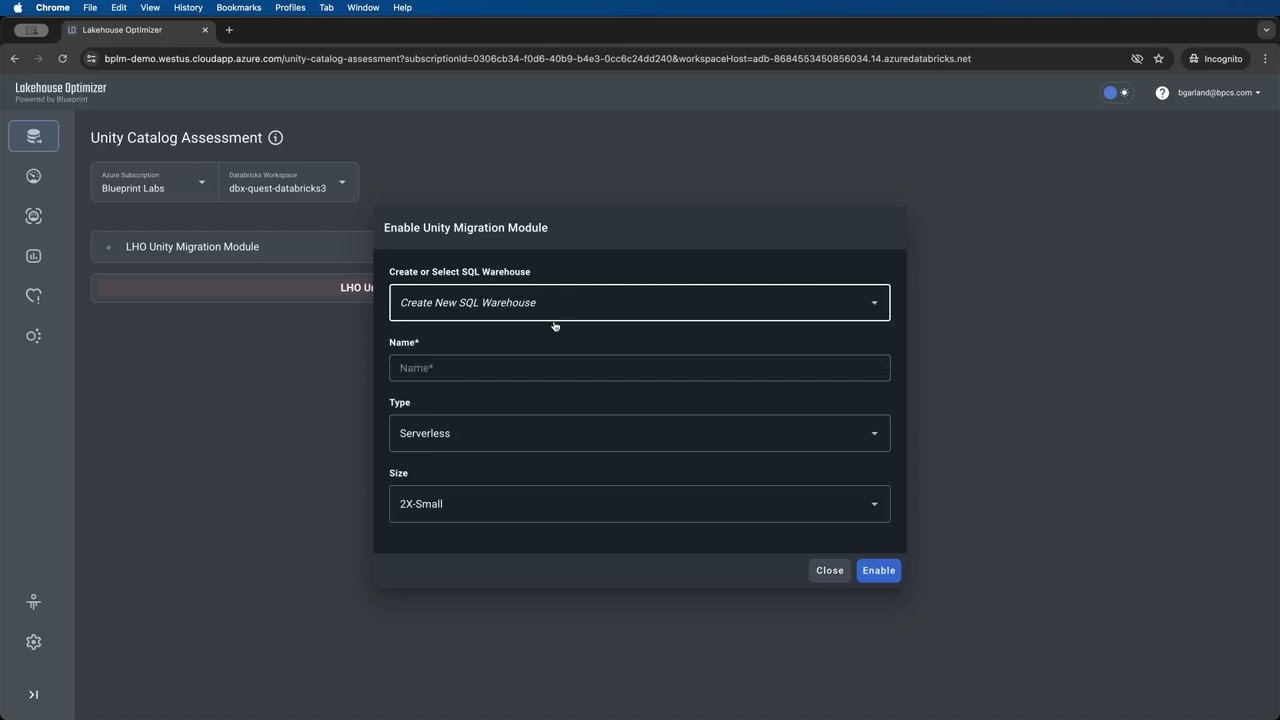This screenshot has width=1280, height=720.
Task: Click the info icon beside Unity Catalog Assessment
Action: 276,138
